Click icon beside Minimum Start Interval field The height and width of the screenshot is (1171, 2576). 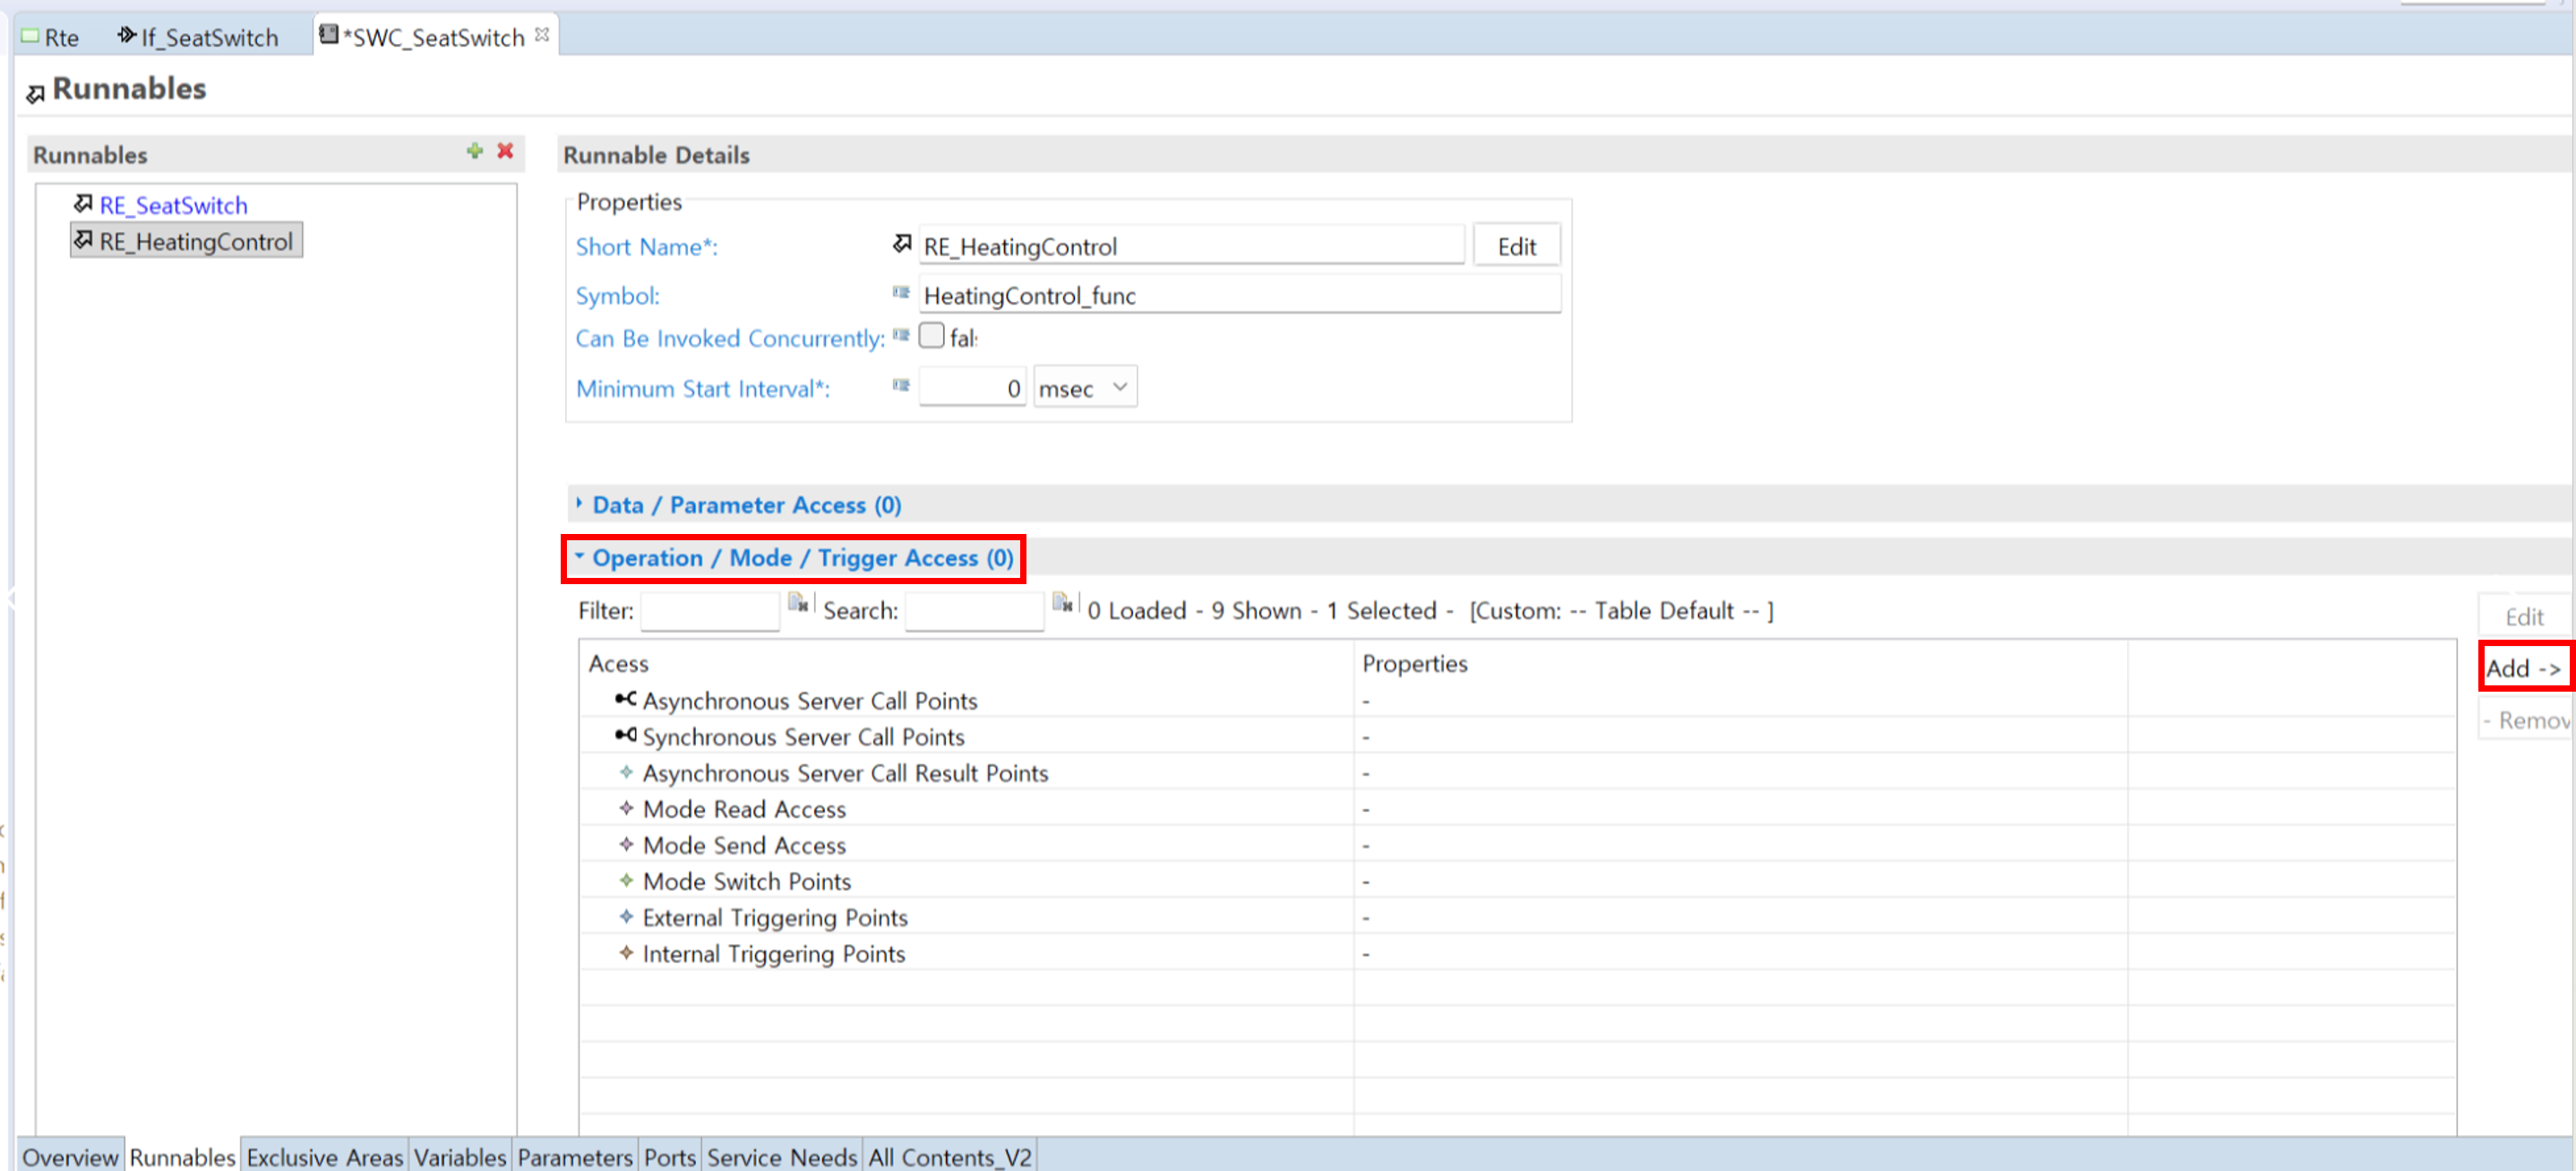click(900, 386)
